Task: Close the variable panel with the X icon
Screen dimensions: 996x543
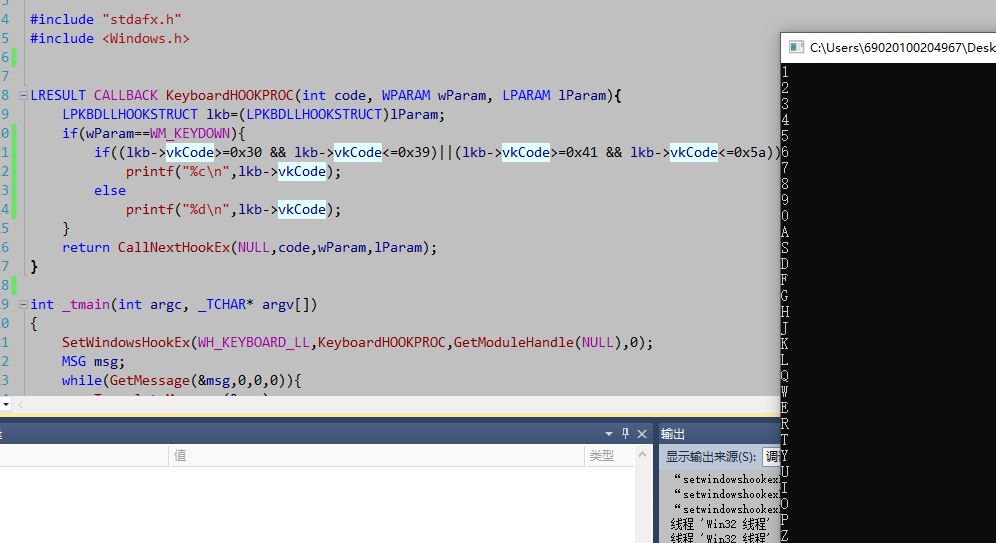Action: pos(642,434)
